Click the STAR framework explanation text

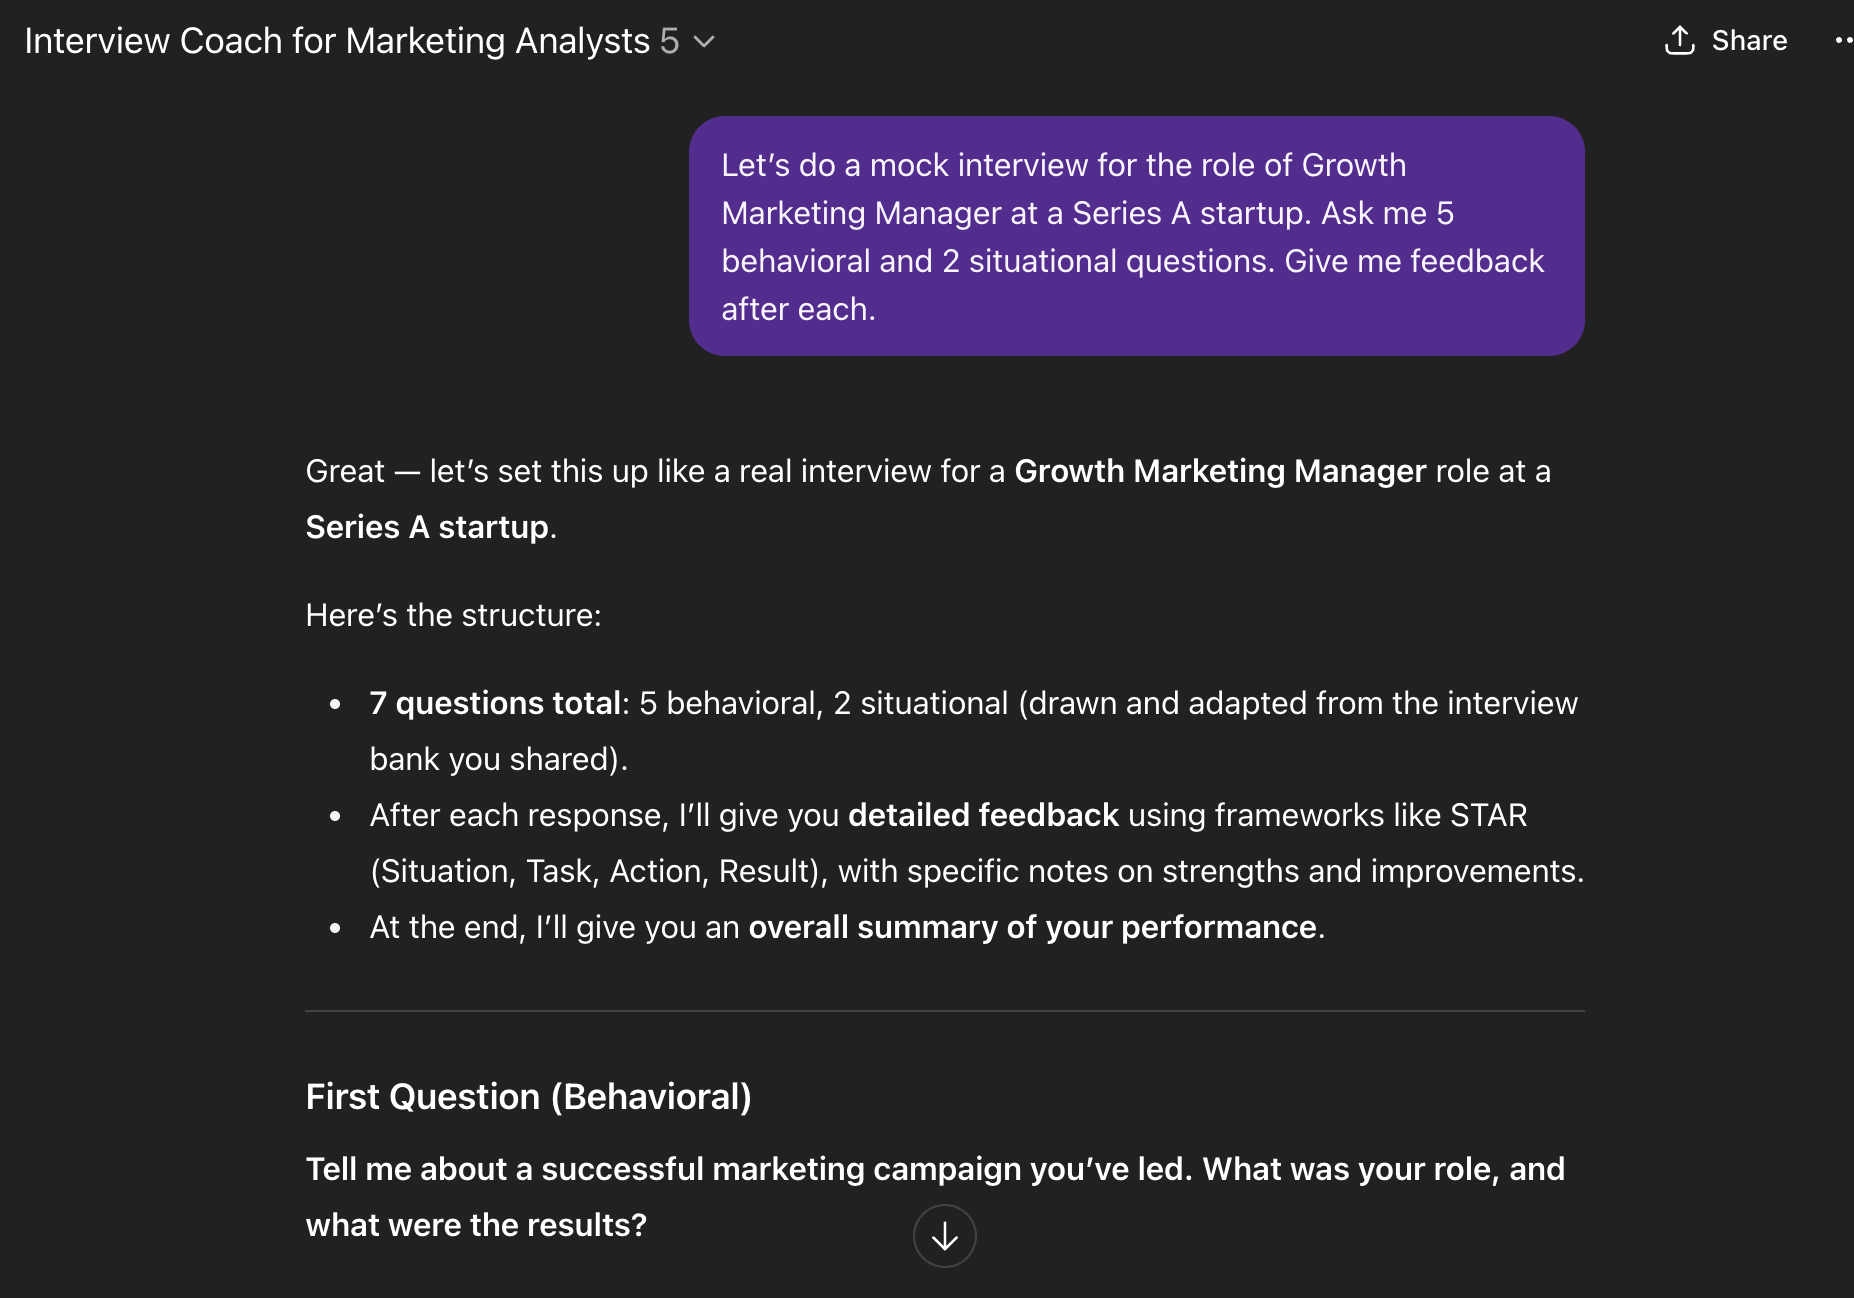click(x=976, y=871)
